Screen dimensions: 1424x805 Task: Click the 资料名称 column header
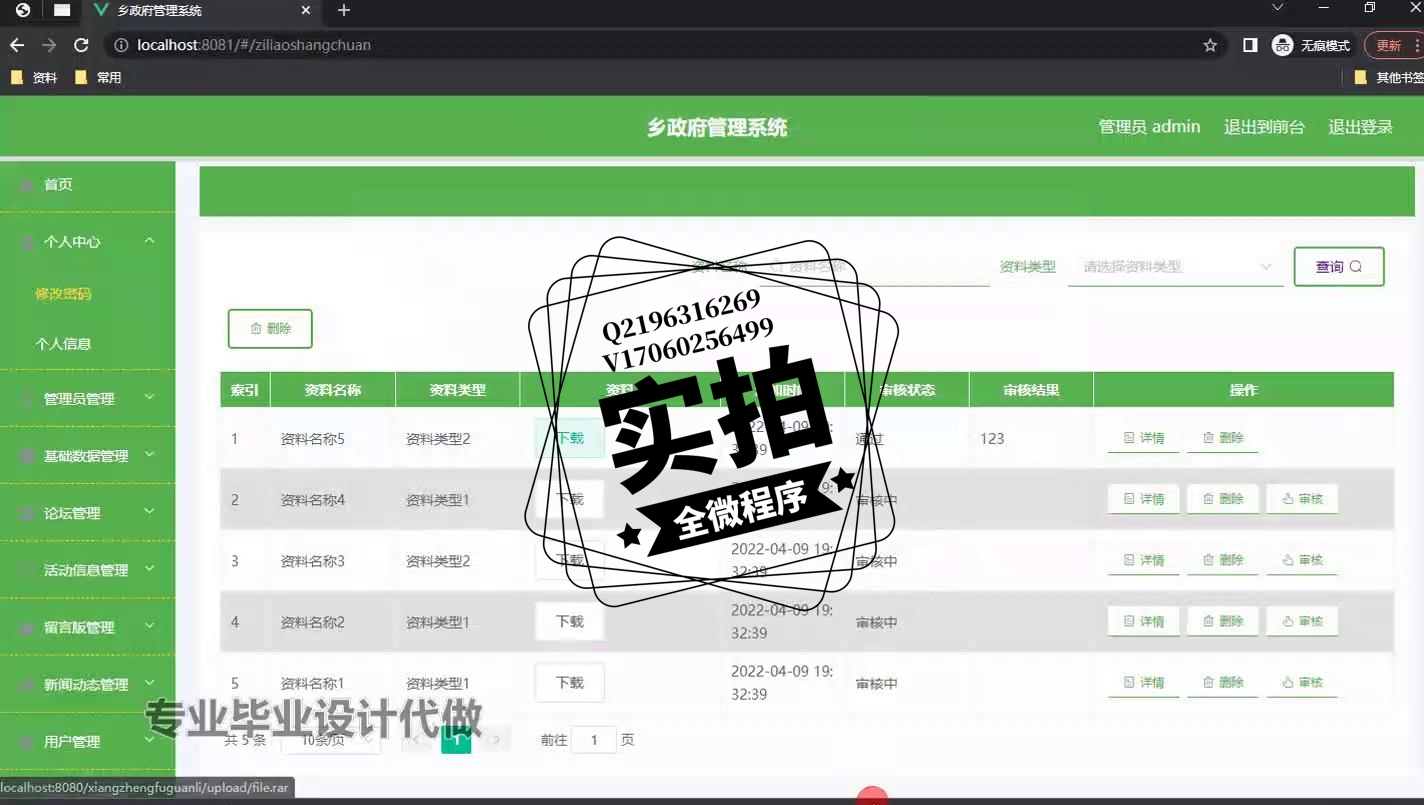pyautogui.click(x=333, y=390)
